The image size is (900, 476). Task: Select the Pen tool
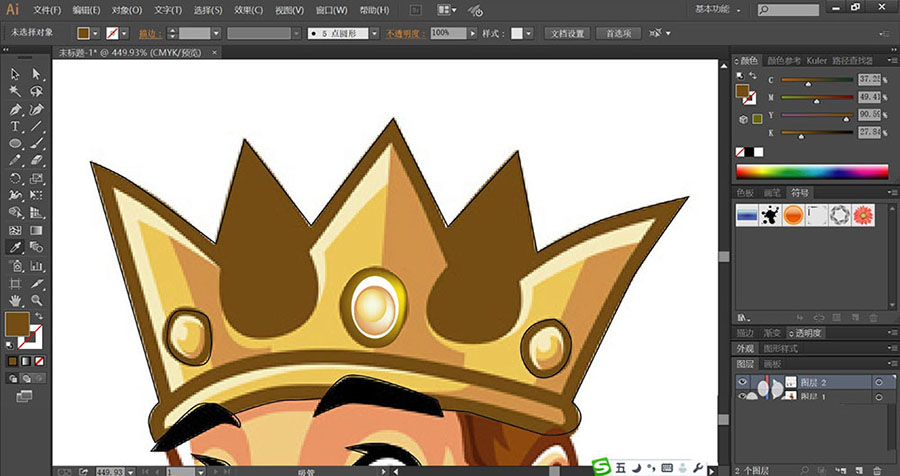[15, 109]
